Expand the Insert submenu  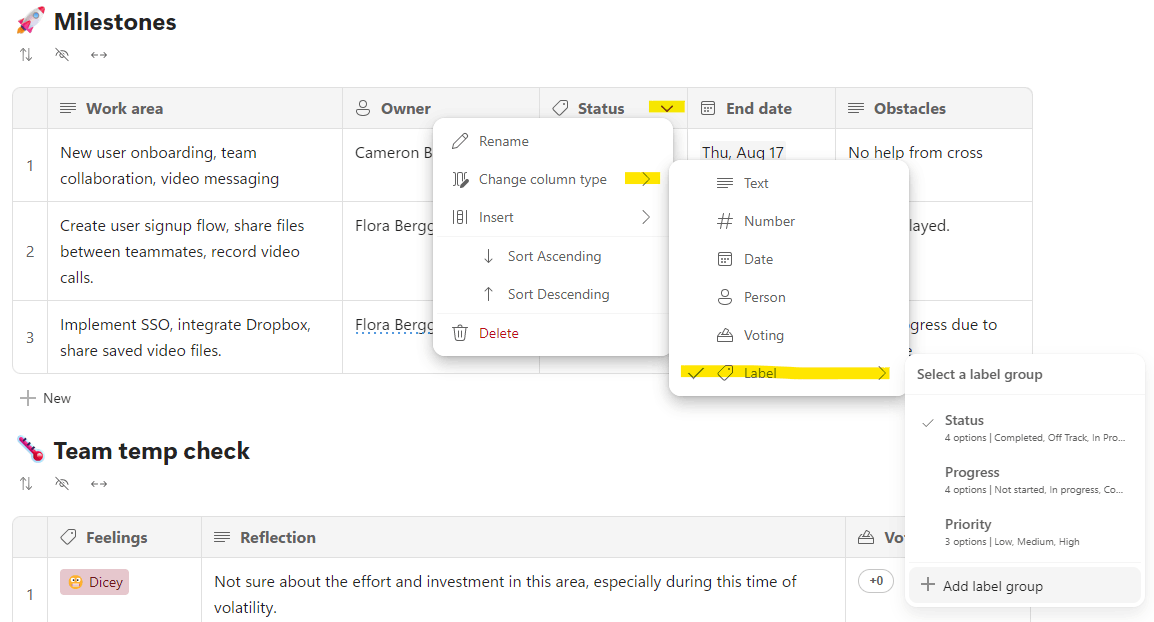pos(552,217)
